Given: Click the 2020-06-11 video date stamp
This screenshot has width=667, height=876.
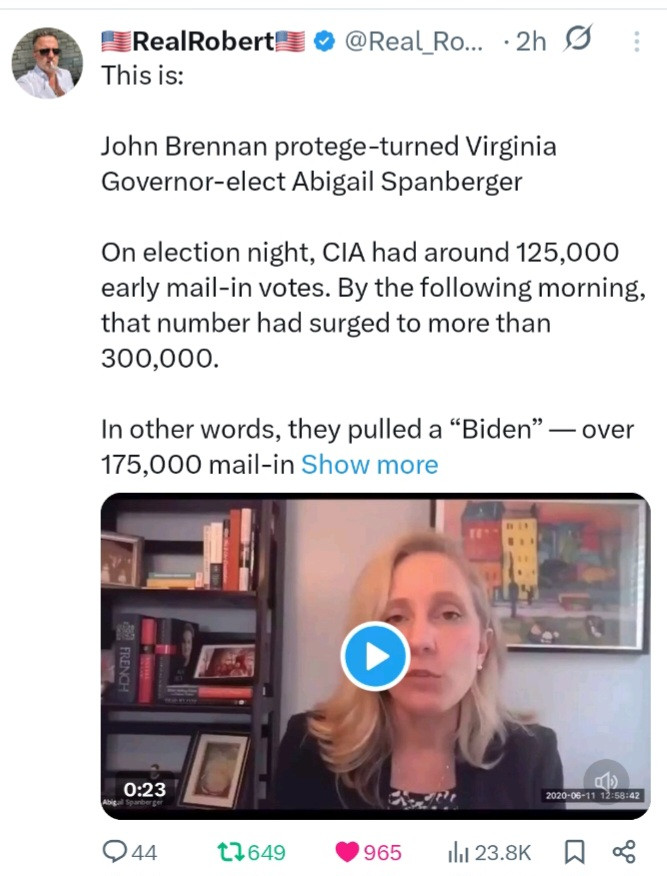Looking at the screenshot, I should 594,796.
